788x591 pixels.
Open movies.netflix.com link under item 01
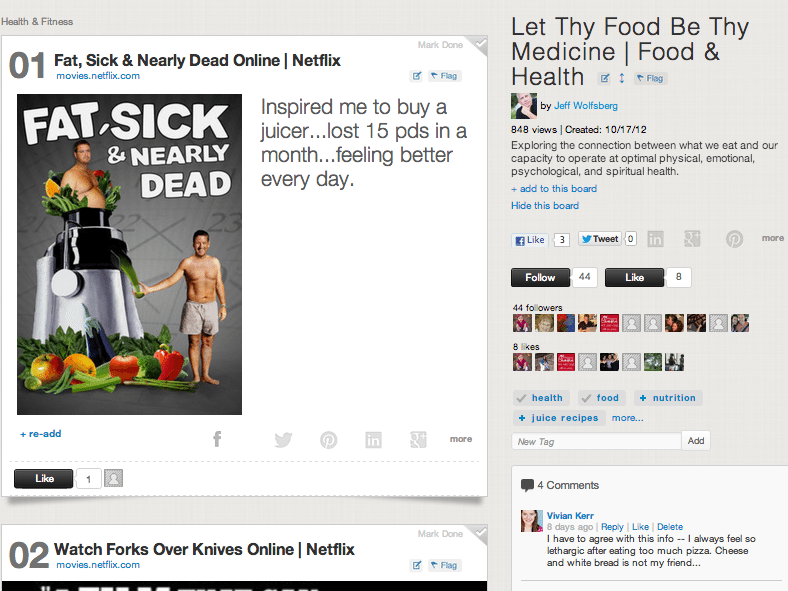point(98,76)
